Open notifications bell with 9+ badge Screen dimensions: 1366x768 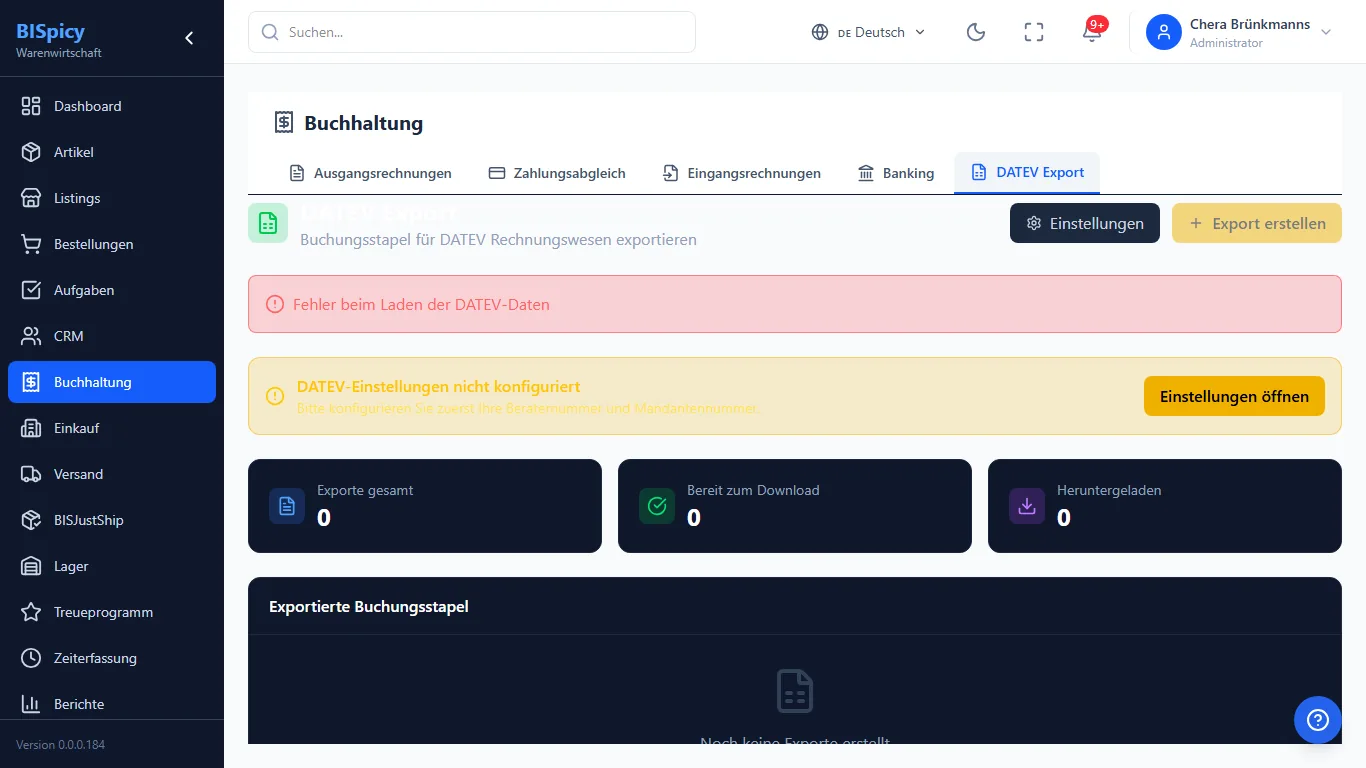pos(1092,32)
